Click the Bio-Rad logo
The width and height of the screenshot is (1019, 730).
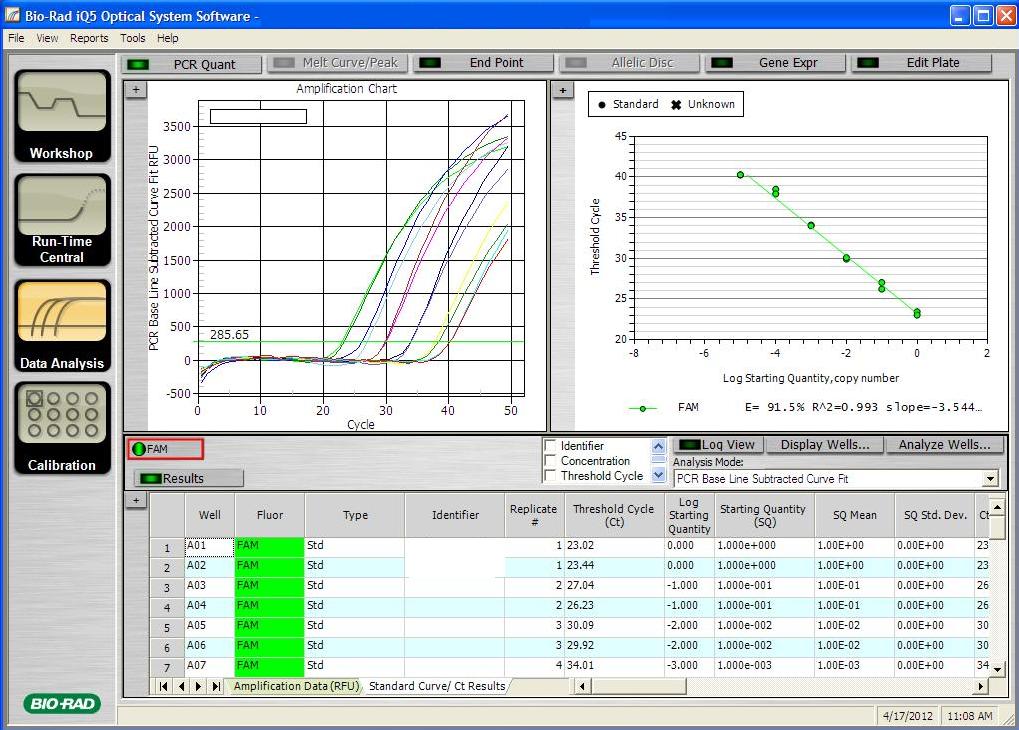[x=62, y=703]
